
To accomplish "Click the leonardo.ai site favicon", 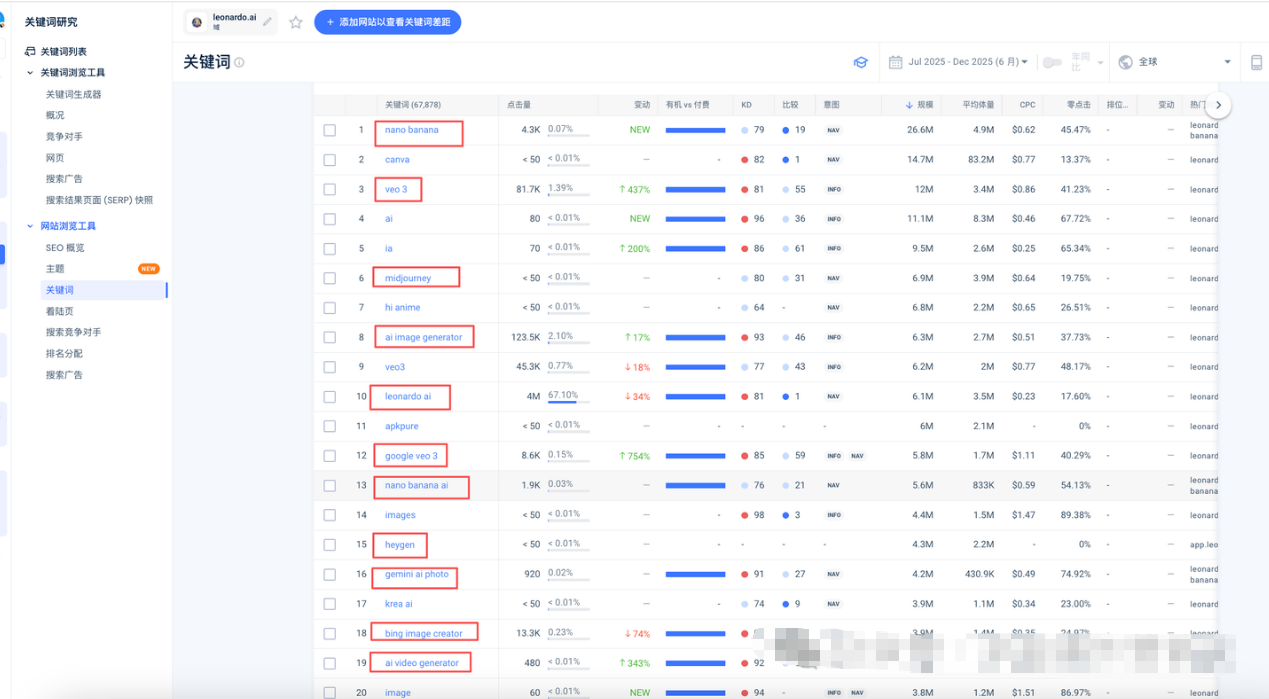I will coord(197,22).
